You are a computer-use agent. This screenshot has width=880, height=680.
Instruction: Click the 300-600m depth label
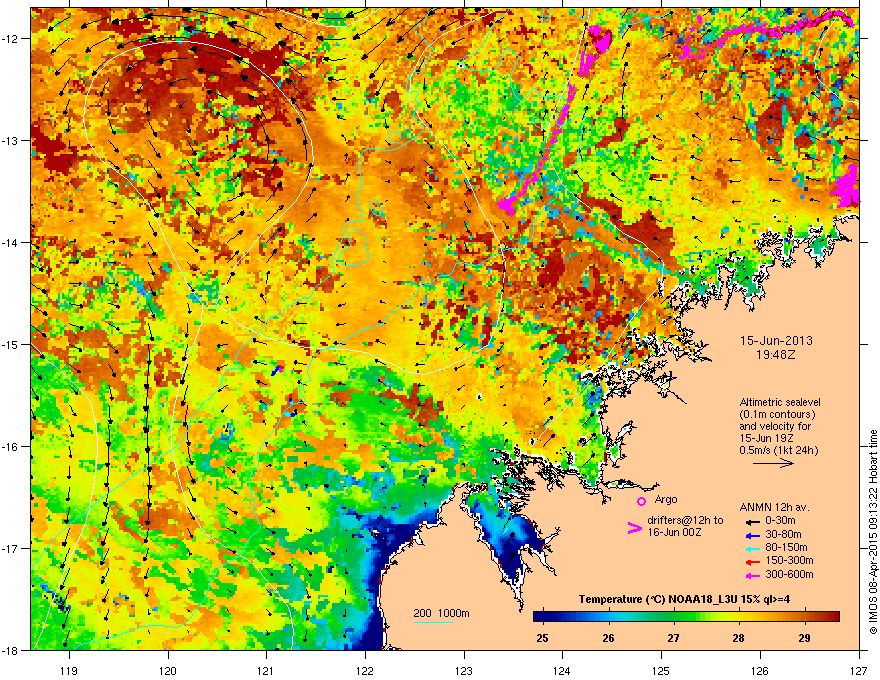click(789, 575)
